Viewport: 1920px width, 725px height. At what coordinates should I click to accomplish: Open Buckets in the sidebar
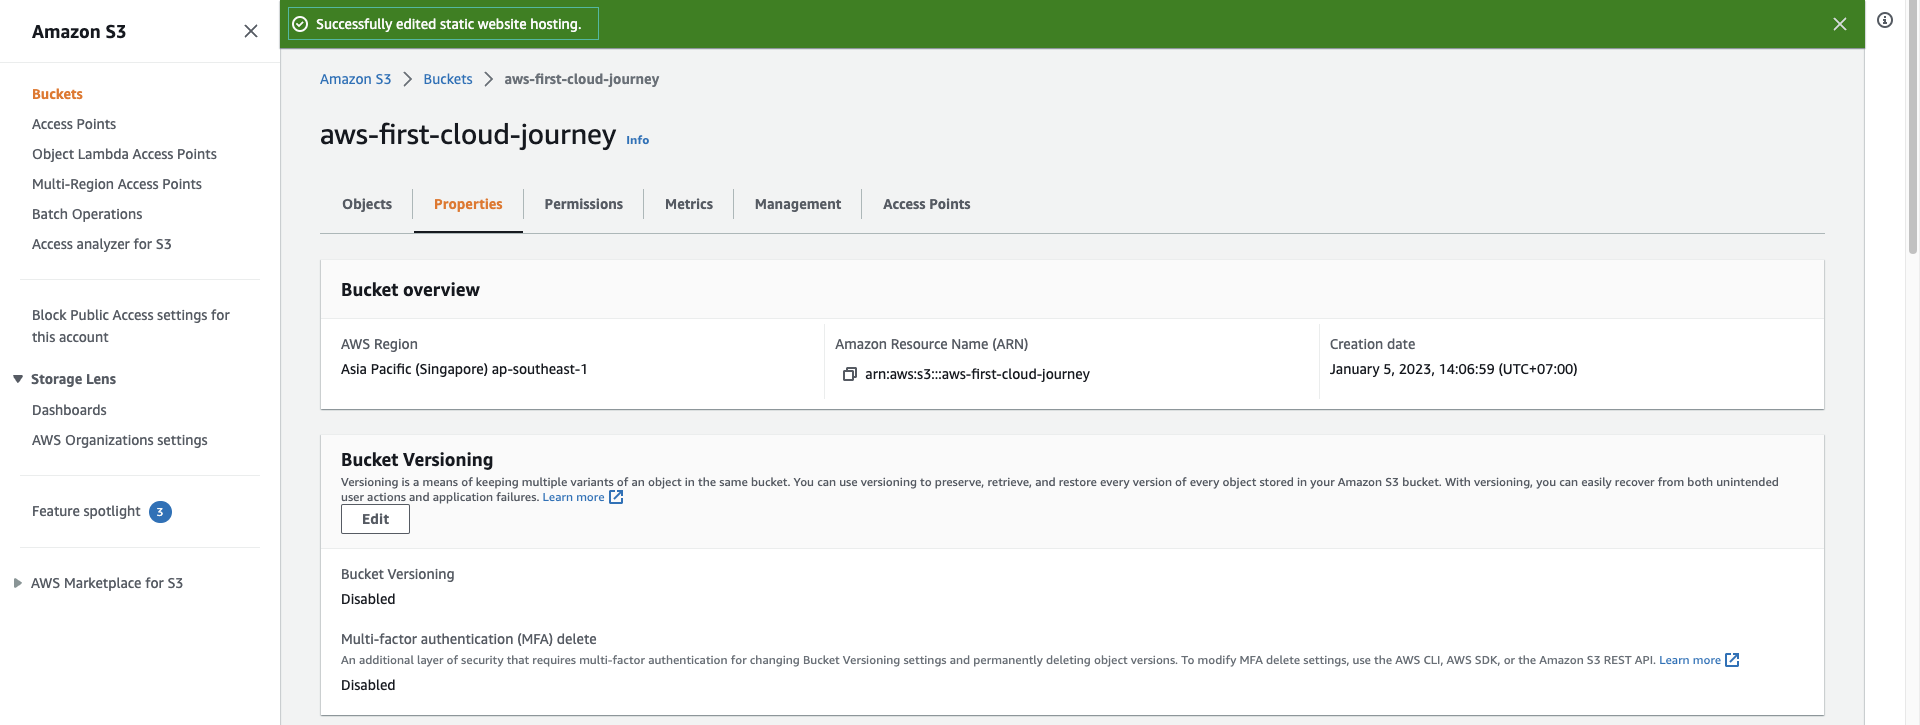point(57,94)
